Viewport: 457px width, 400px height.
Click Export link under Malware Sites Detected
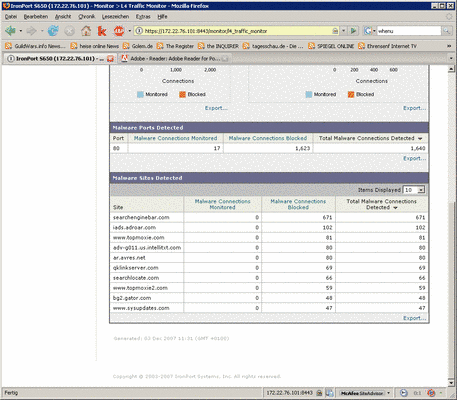[x=414, y=318]
